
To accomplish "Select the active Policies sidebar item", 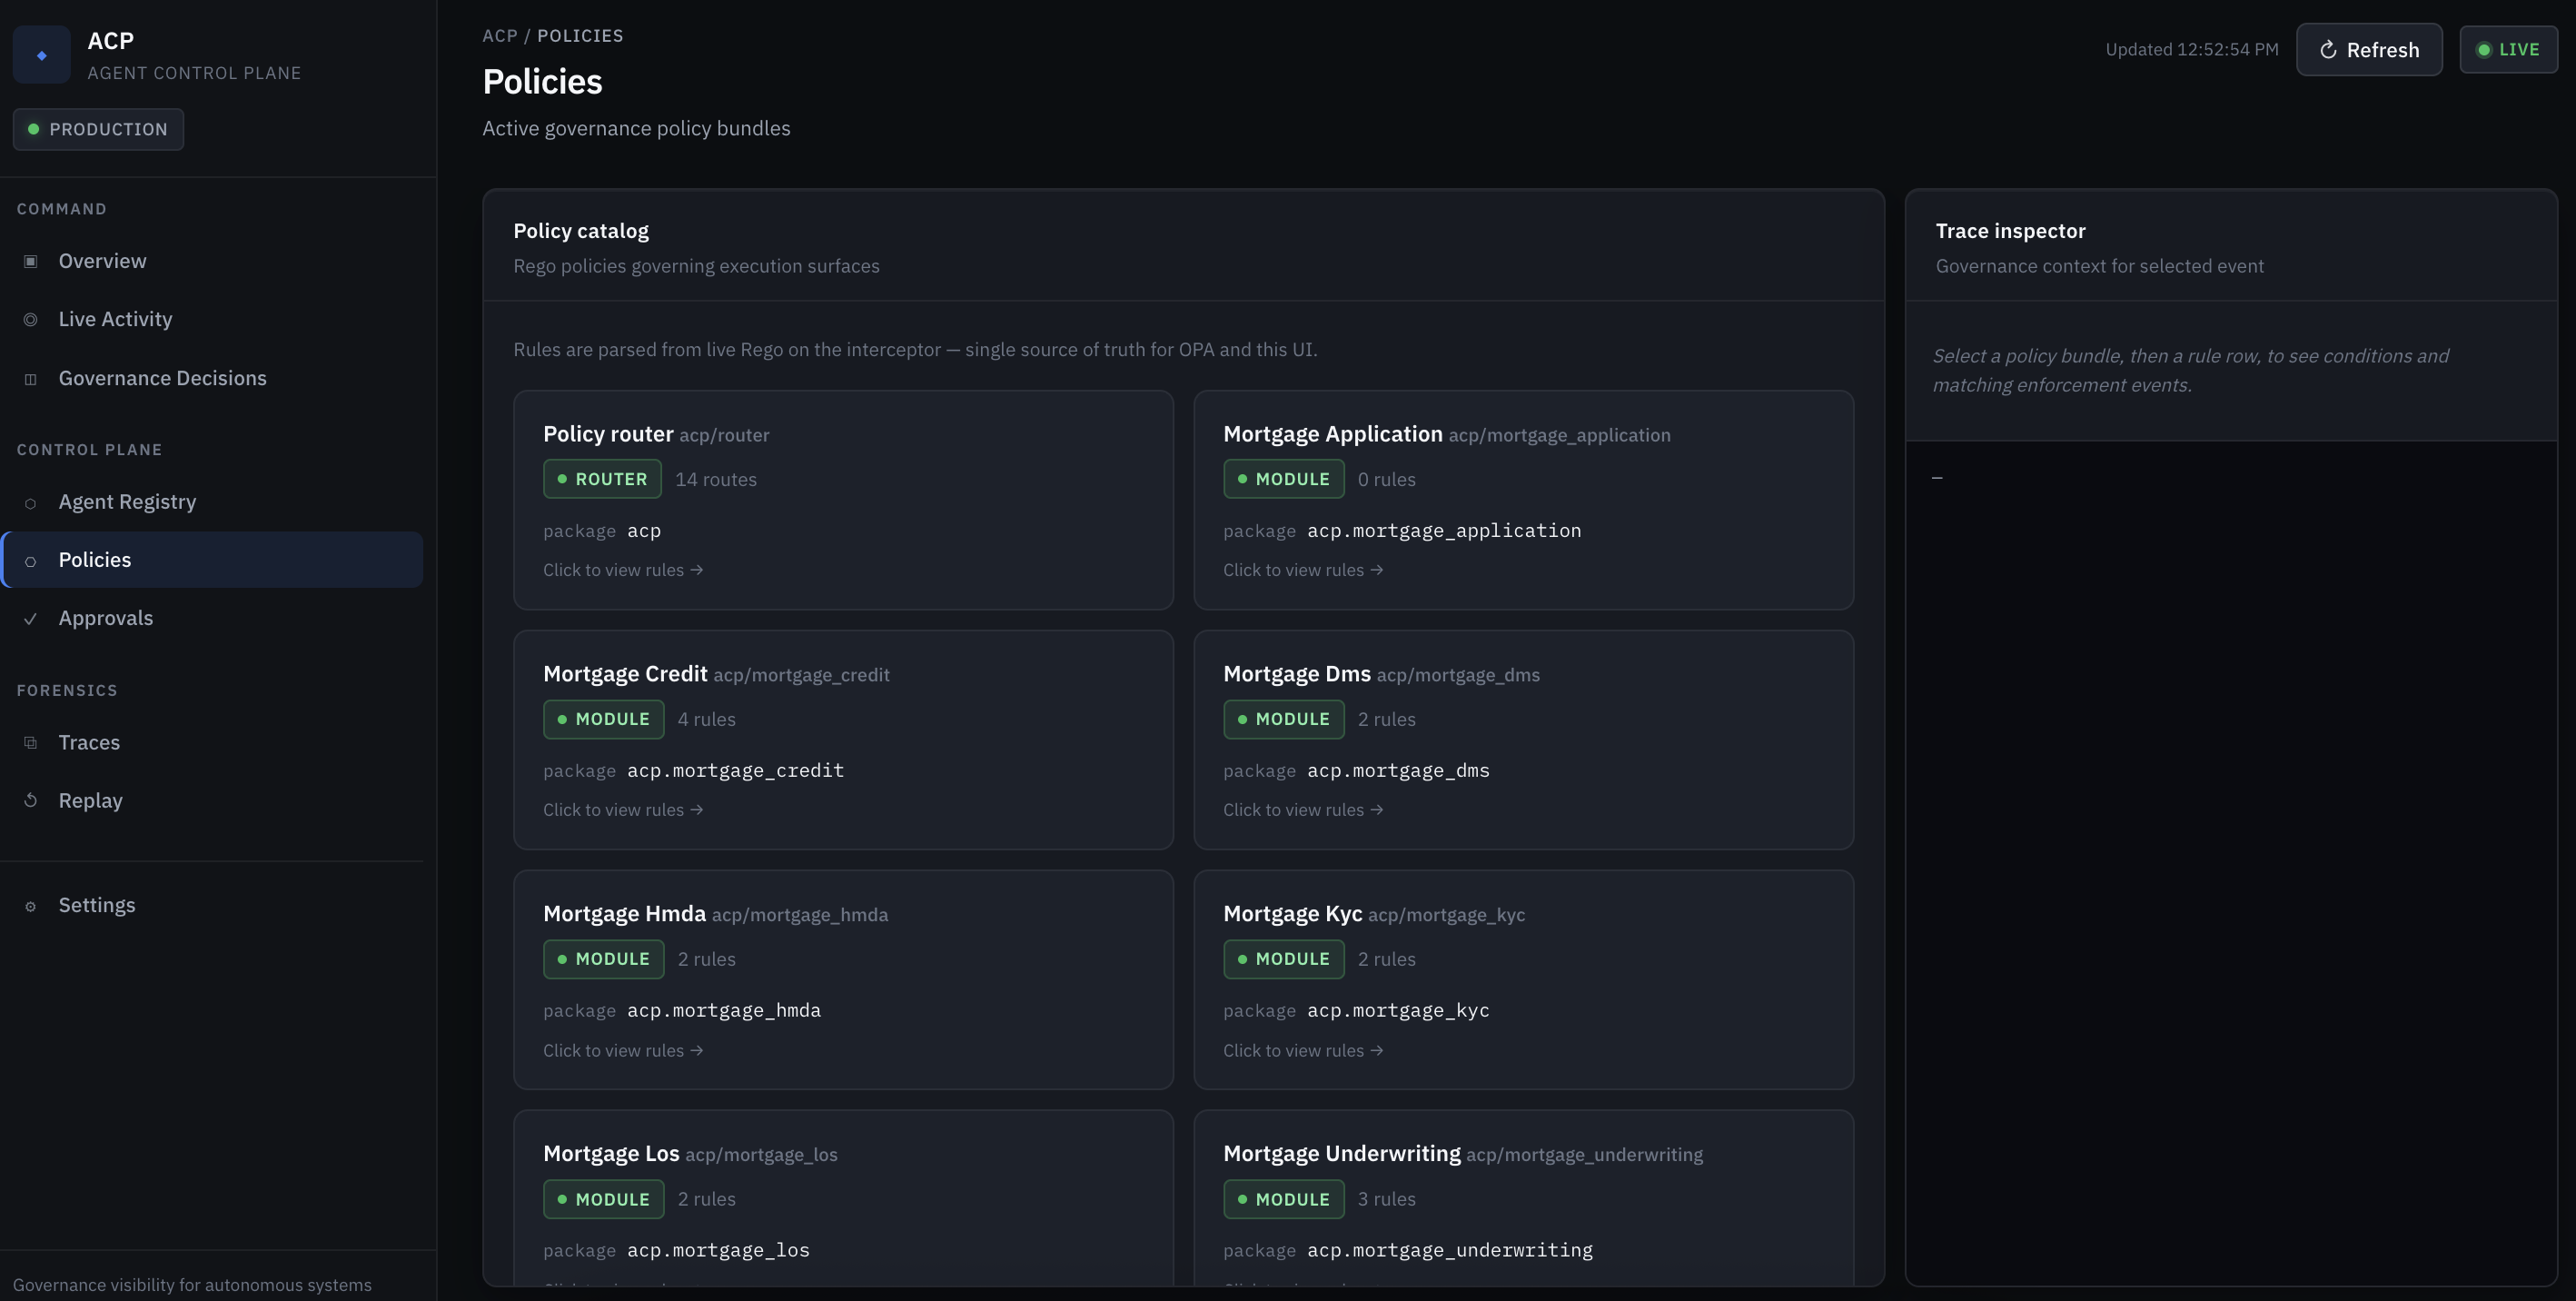I will pos(212,560).
